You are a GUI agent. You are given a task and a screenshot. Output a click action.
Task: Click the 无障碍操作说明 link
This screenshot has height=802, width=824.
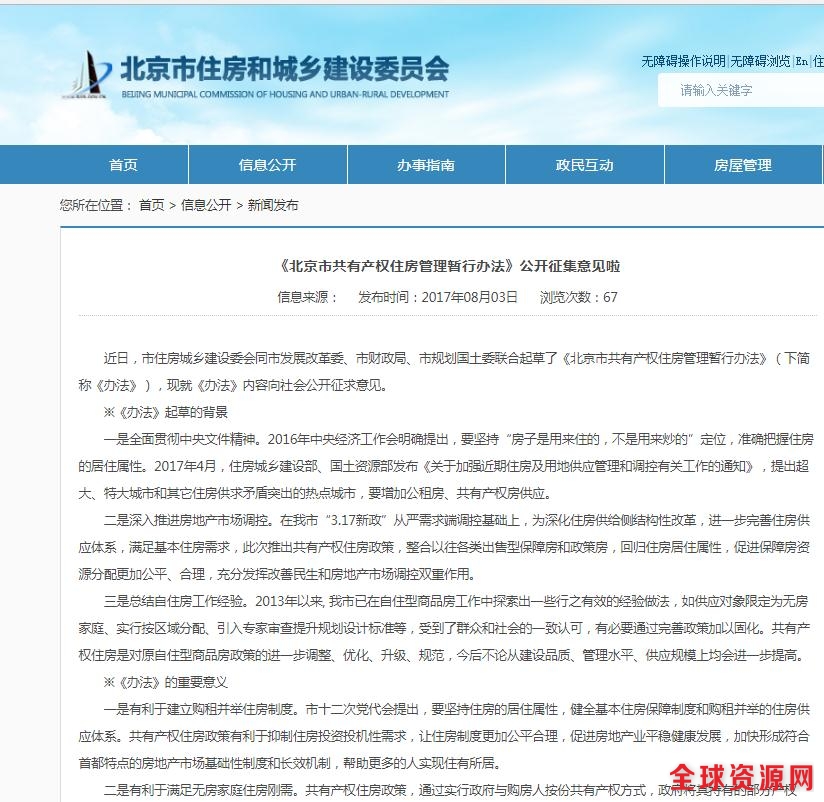pos(683,61)
